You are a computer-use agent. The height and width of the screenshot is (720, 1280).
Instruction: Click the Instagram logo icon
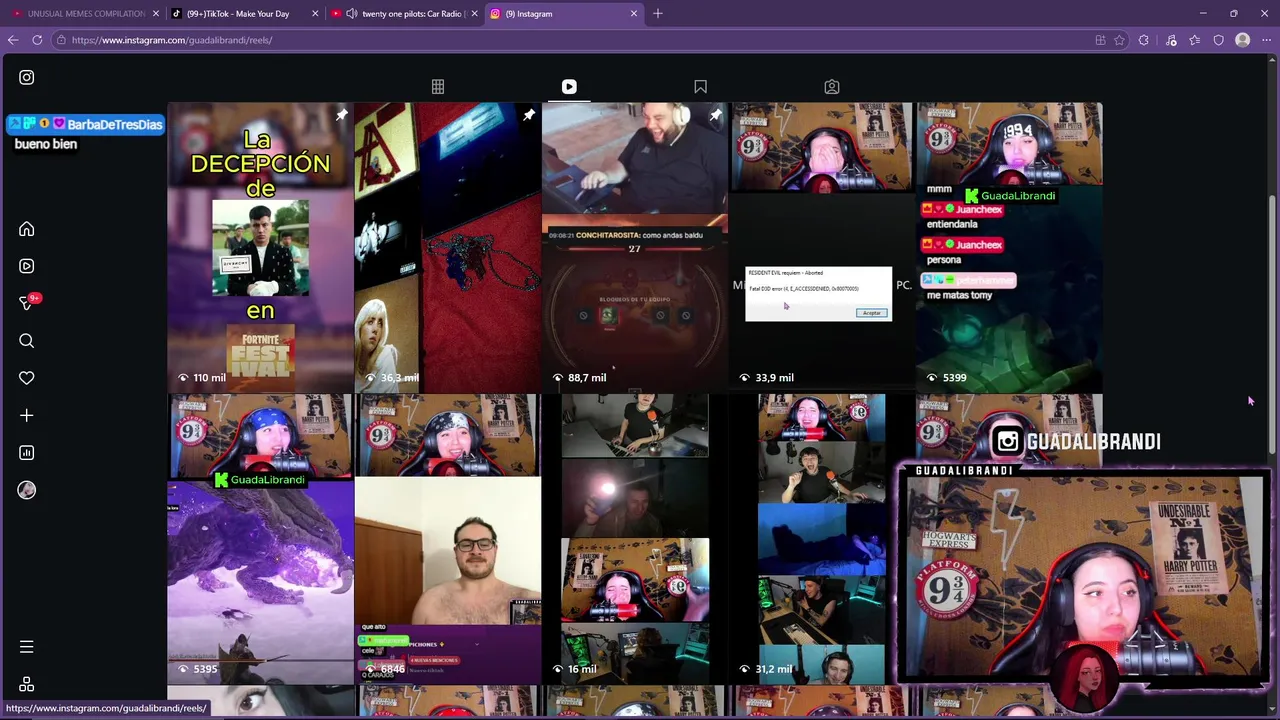[x=27, y=77]
